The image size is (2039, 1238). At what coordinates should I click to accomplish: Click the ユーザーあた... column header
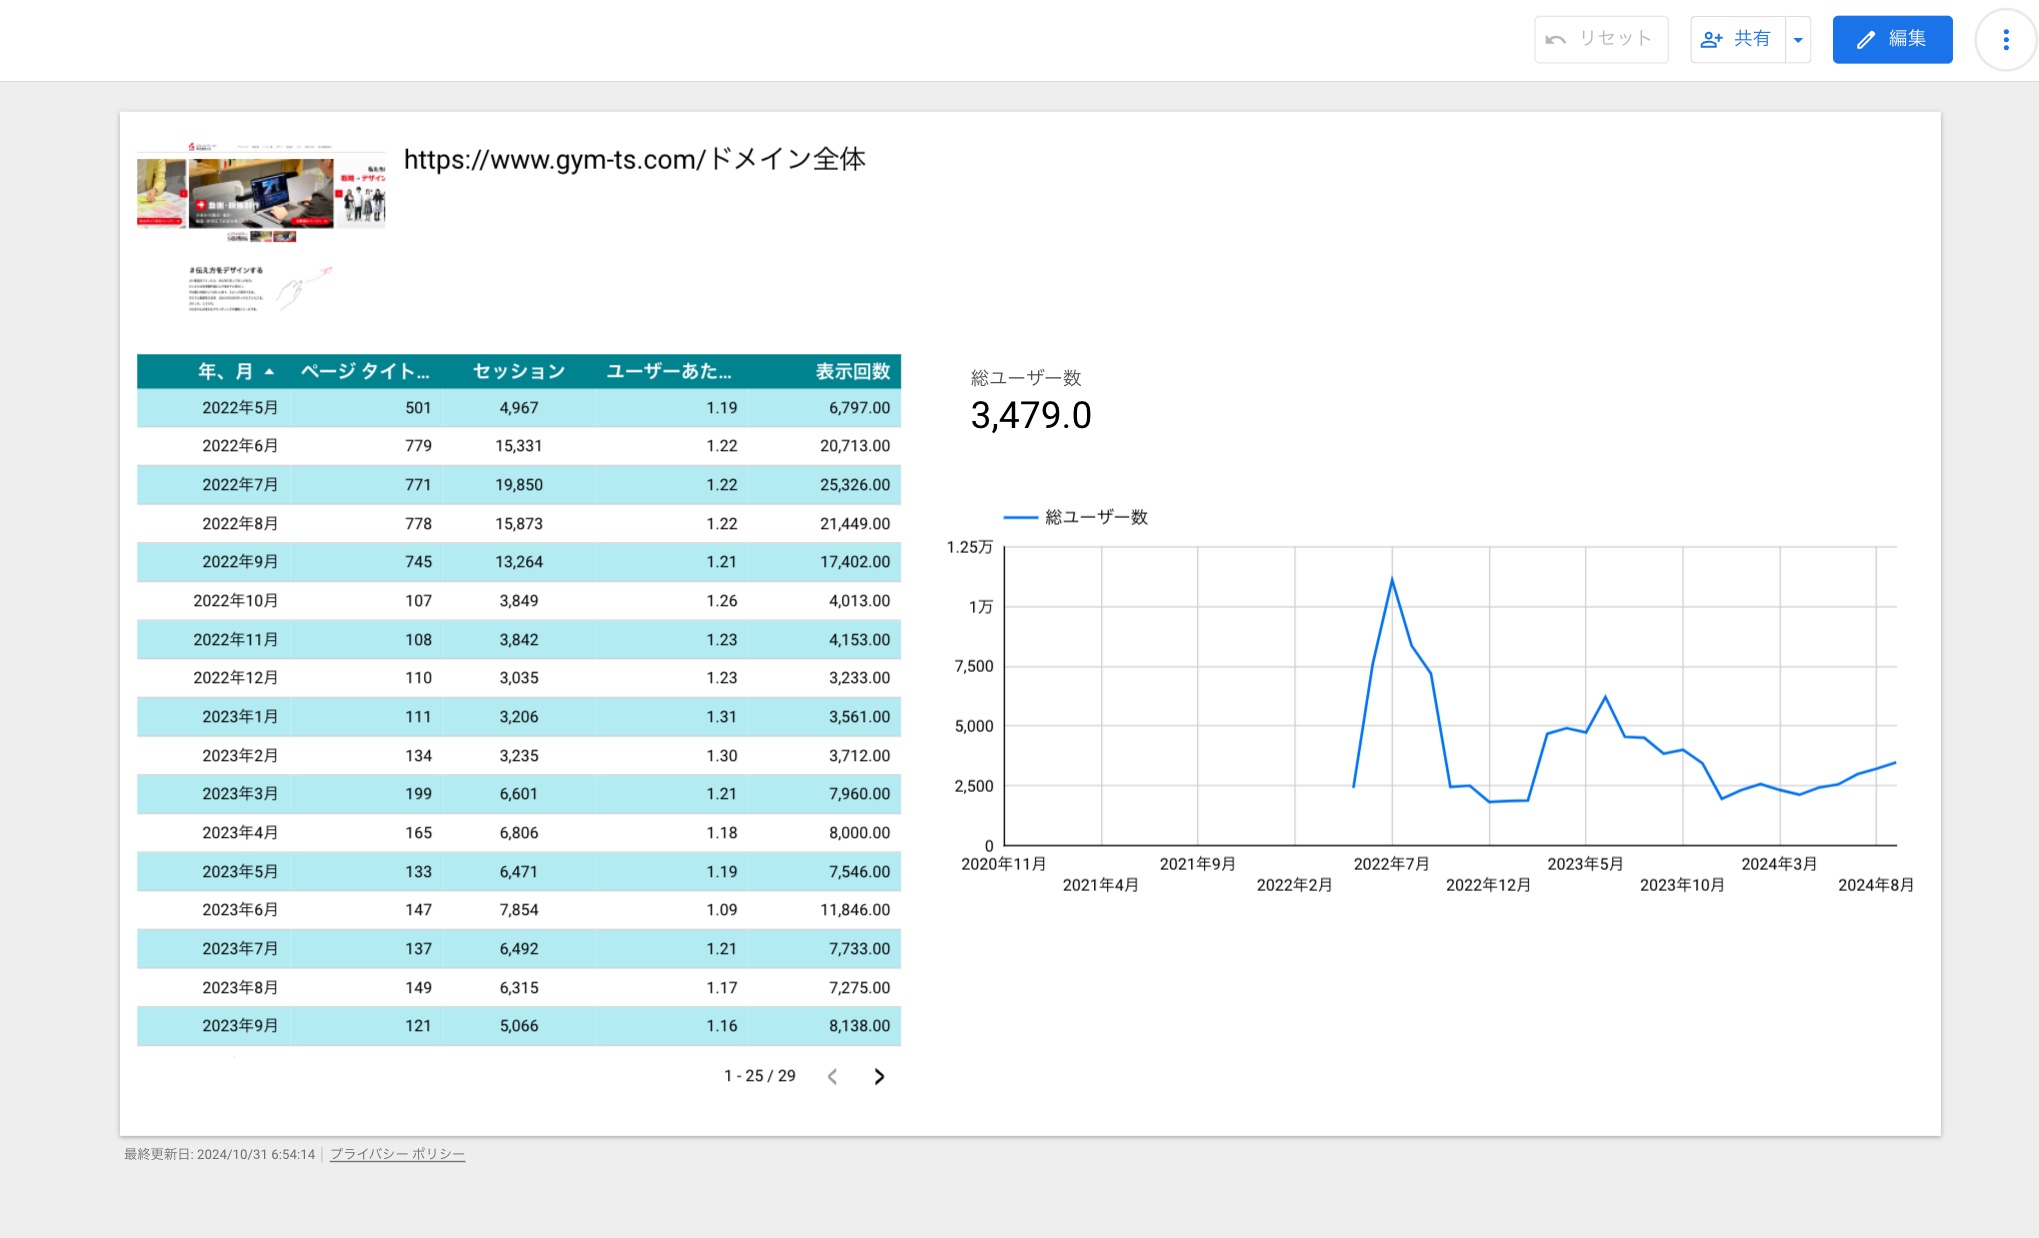coord(668,371)
